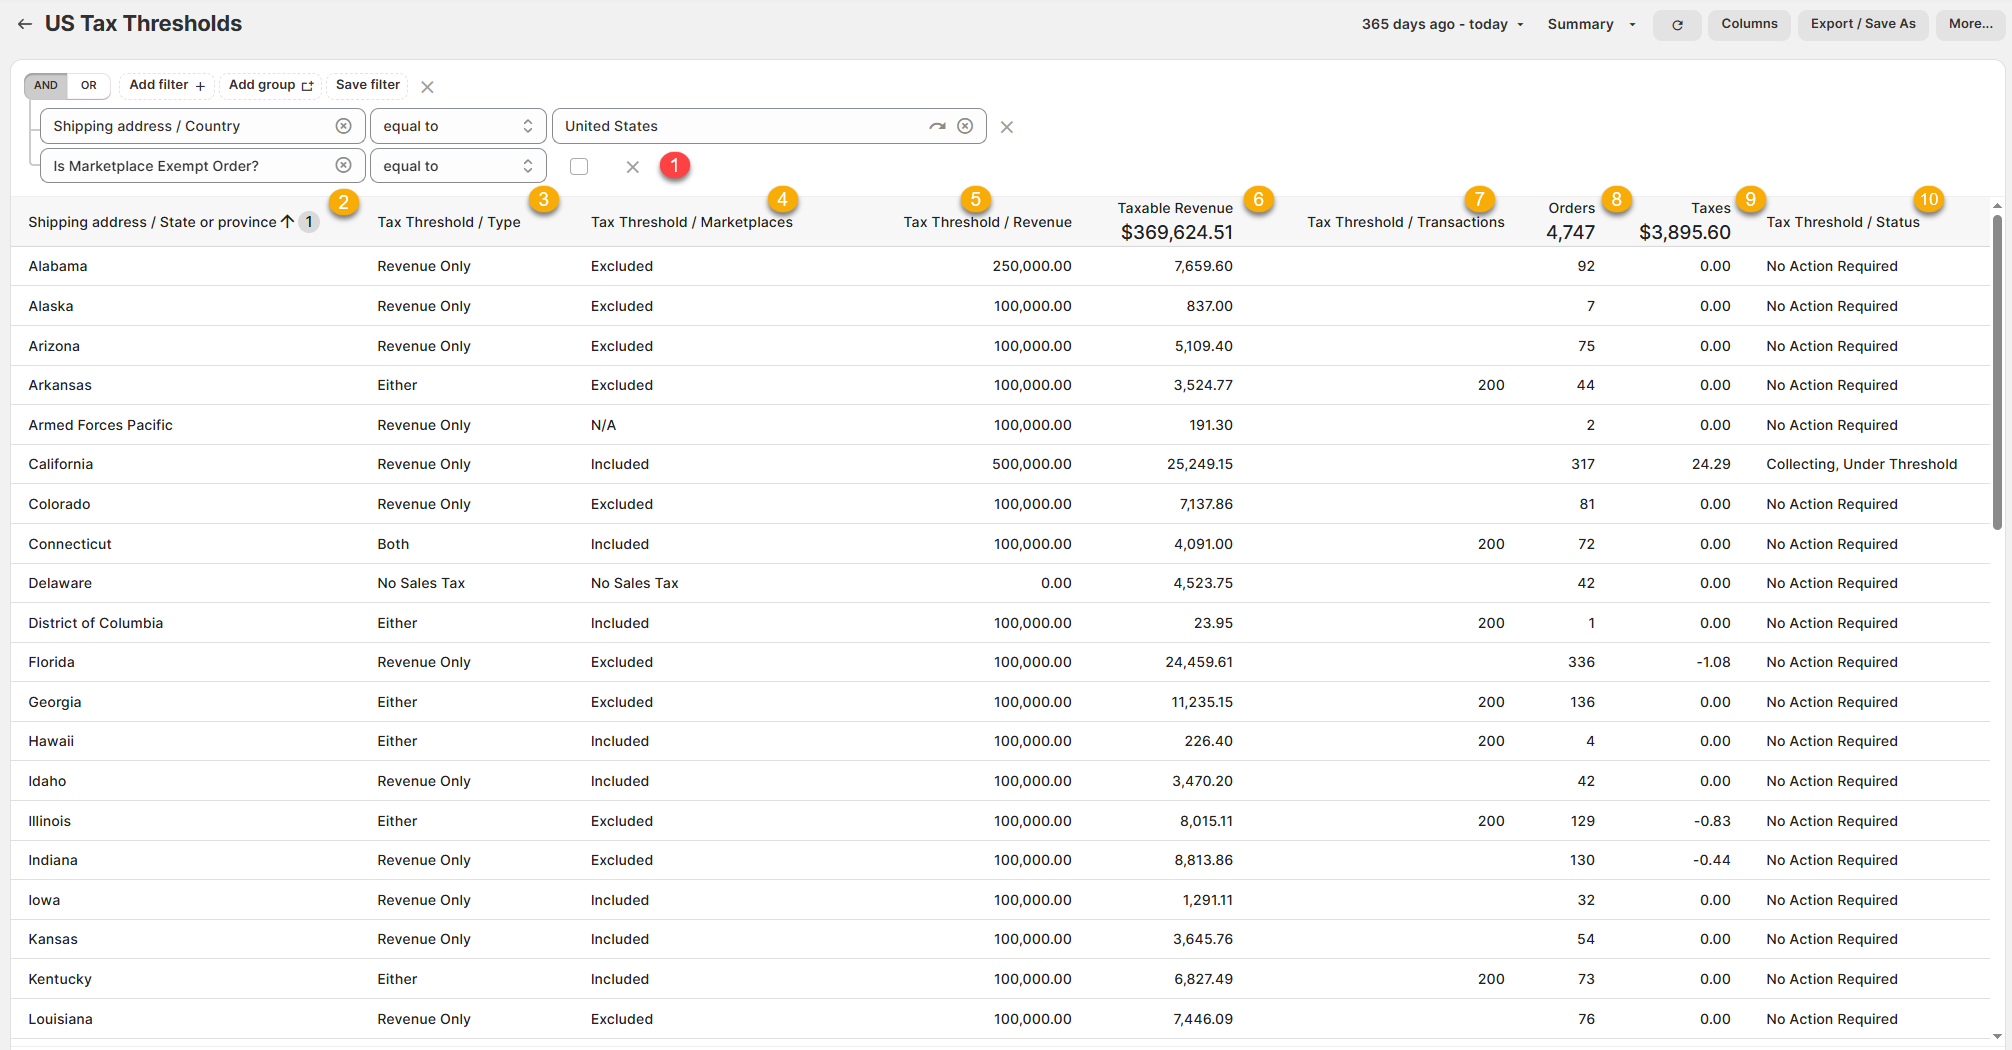Switch filter logic to AND
The image size is (2012, 1050).
pos(46,86)
